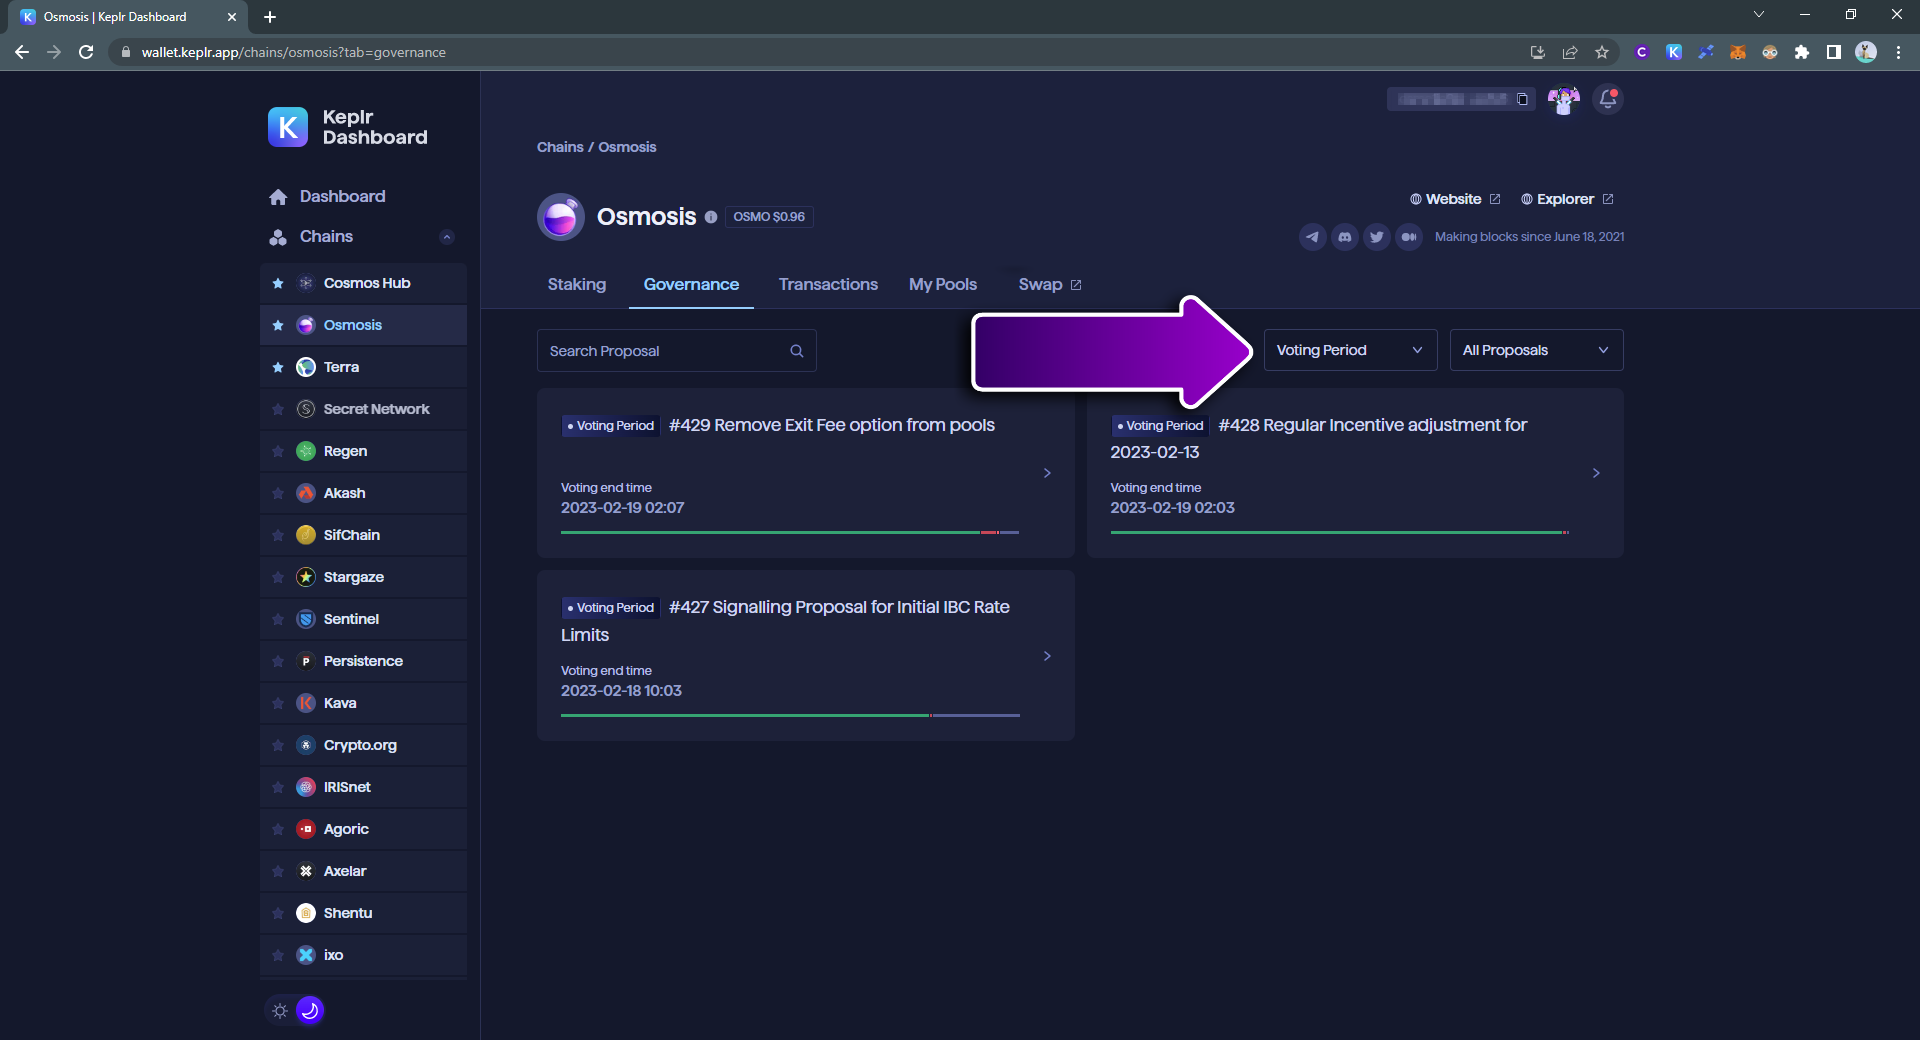
Task: Open the Voting Period filter dropdown
Action: pyautogui.click(x=1350, y=350)
